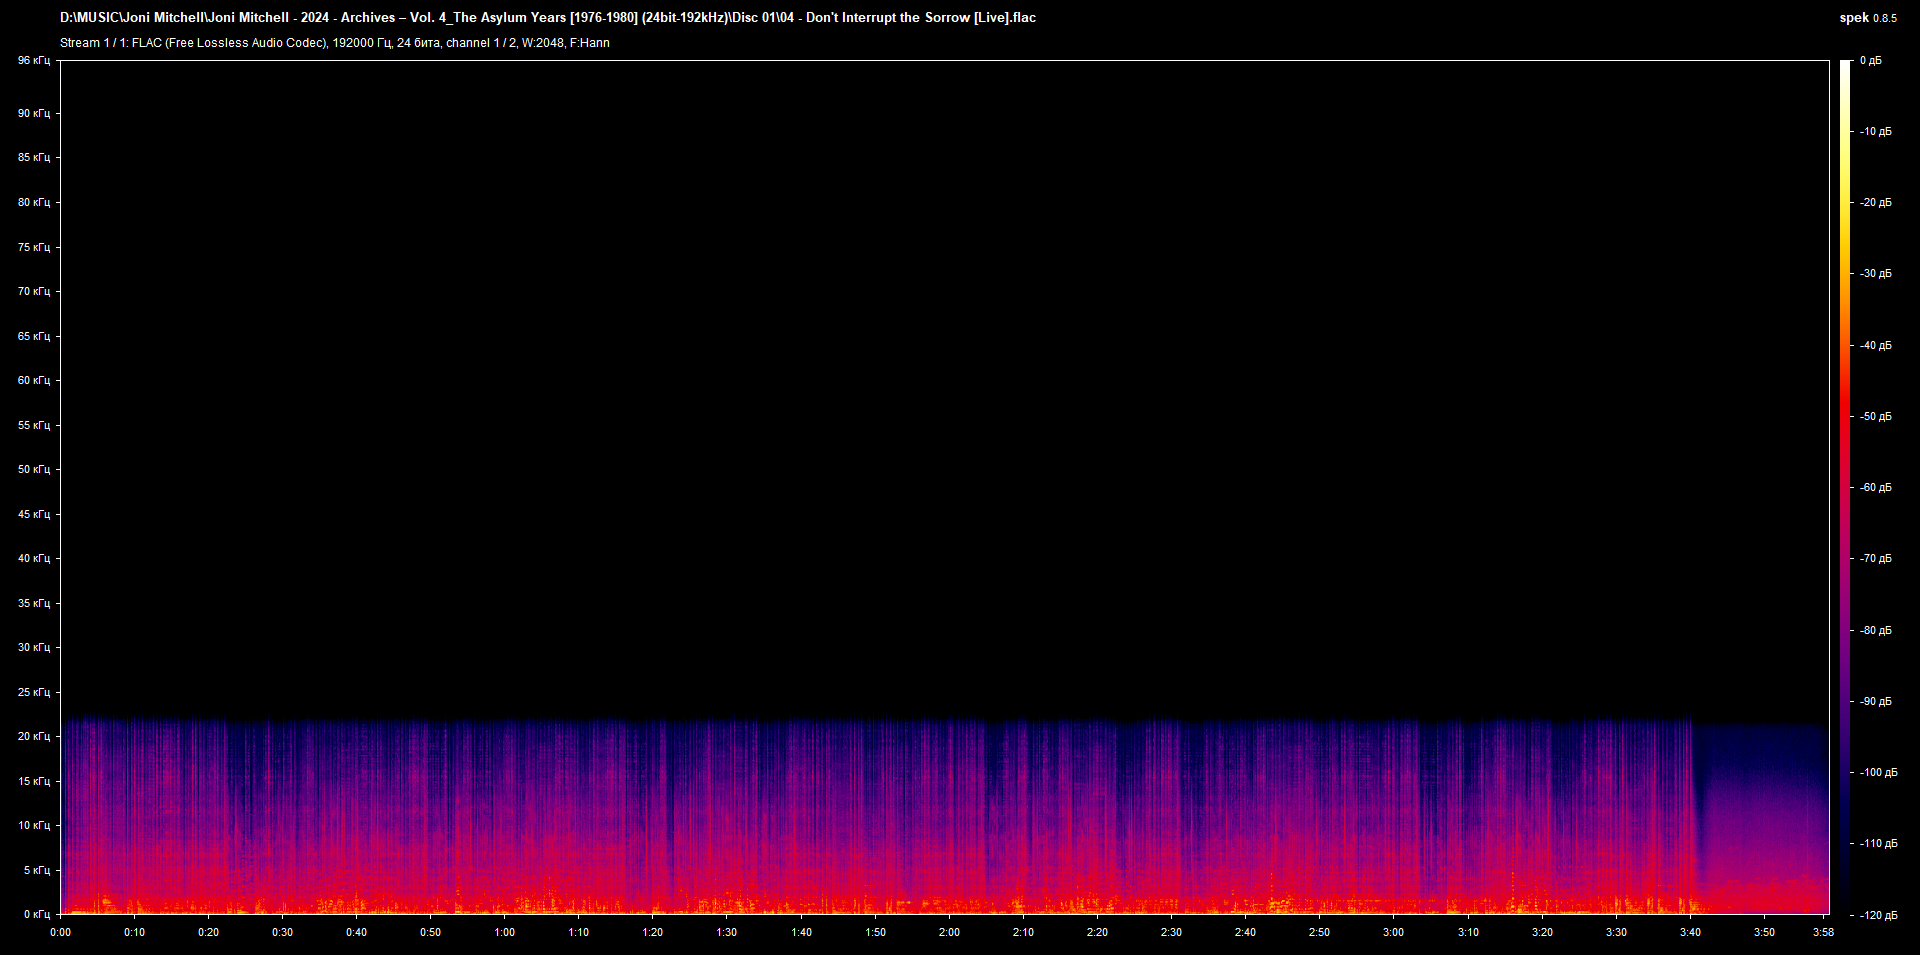The height and width of the screenshot is (955, 1920).
Task: Select the 0 дБ legend label
Action: 1870,61
